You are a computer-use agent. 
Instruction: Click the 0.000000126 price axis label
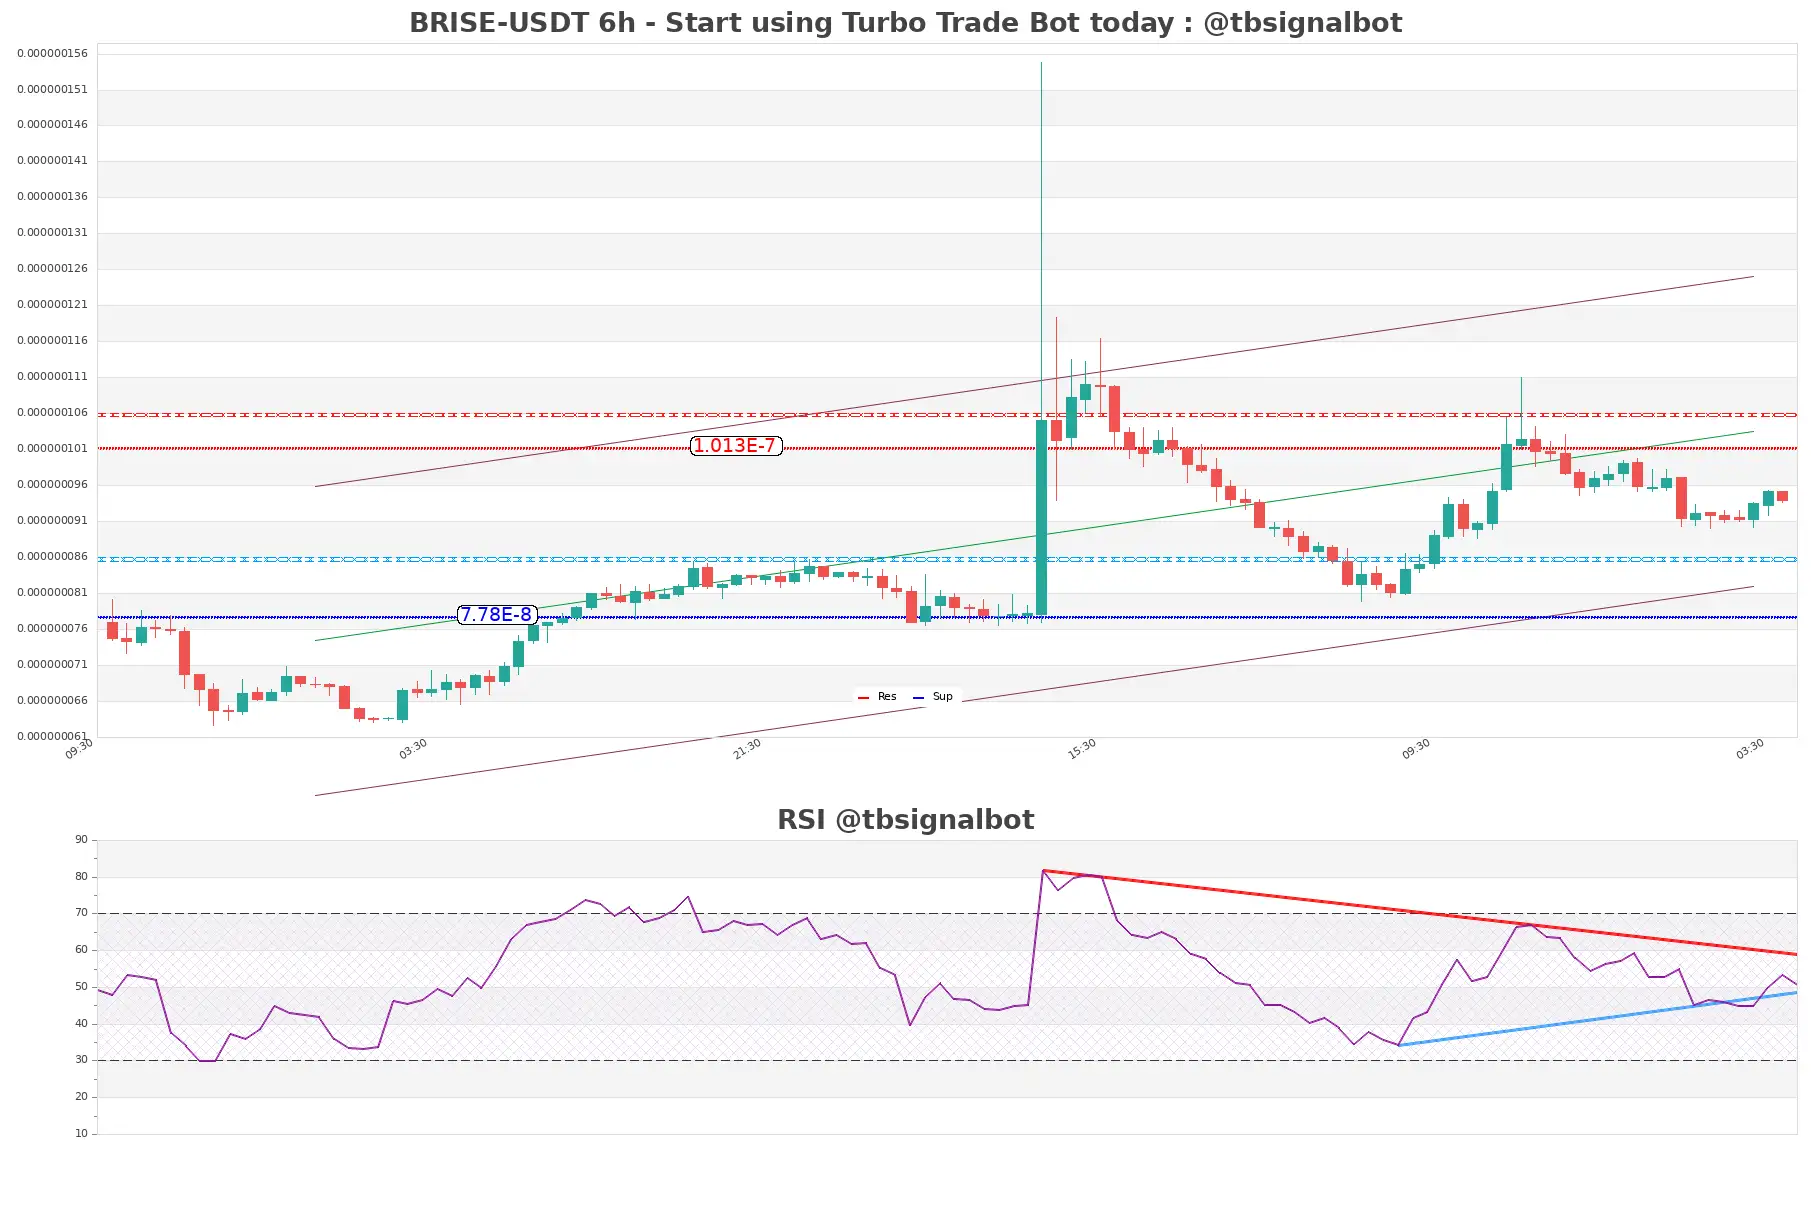point(52,269)
